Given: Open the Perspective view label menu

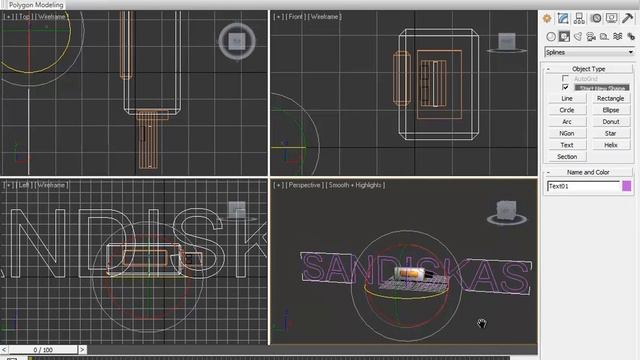Looking at the screenshot, I should click(x=304, y=185).
